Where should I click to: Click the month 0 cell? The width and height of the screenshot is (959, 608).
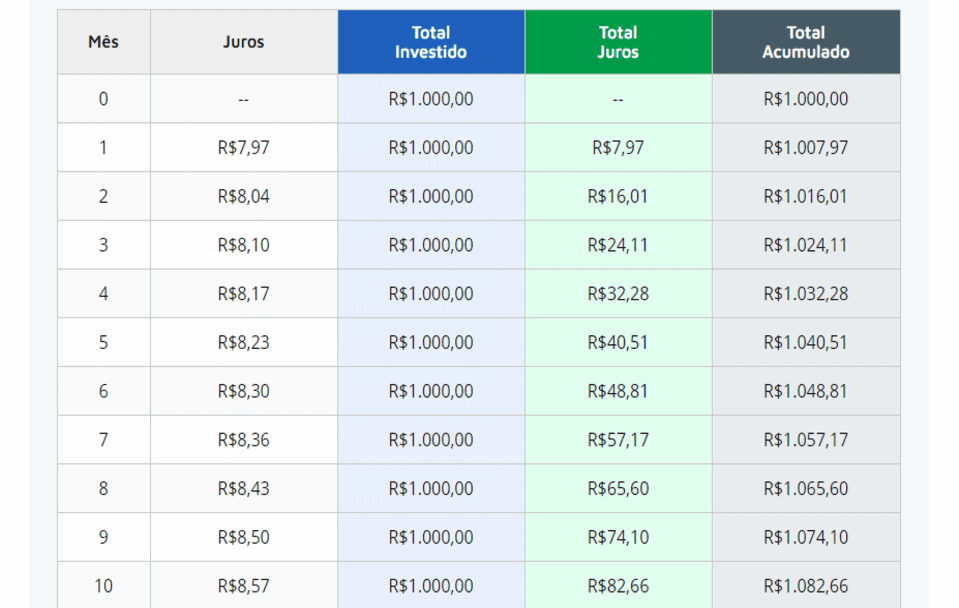[x=103, y=99]
